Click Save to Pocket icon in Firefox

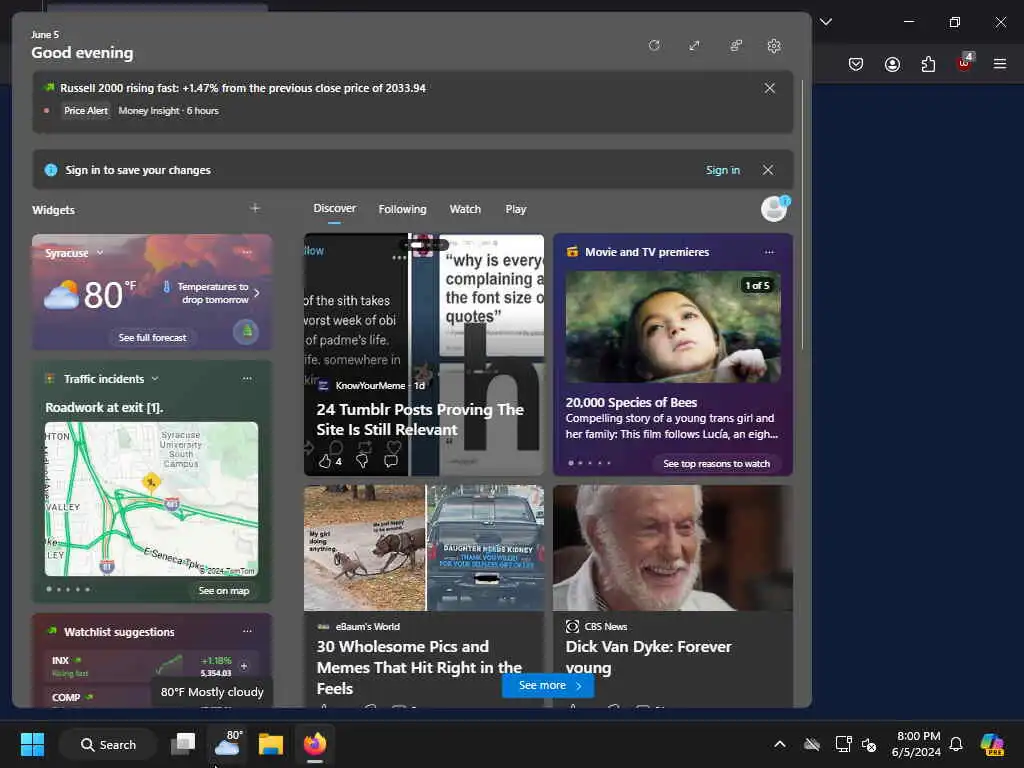856,64
